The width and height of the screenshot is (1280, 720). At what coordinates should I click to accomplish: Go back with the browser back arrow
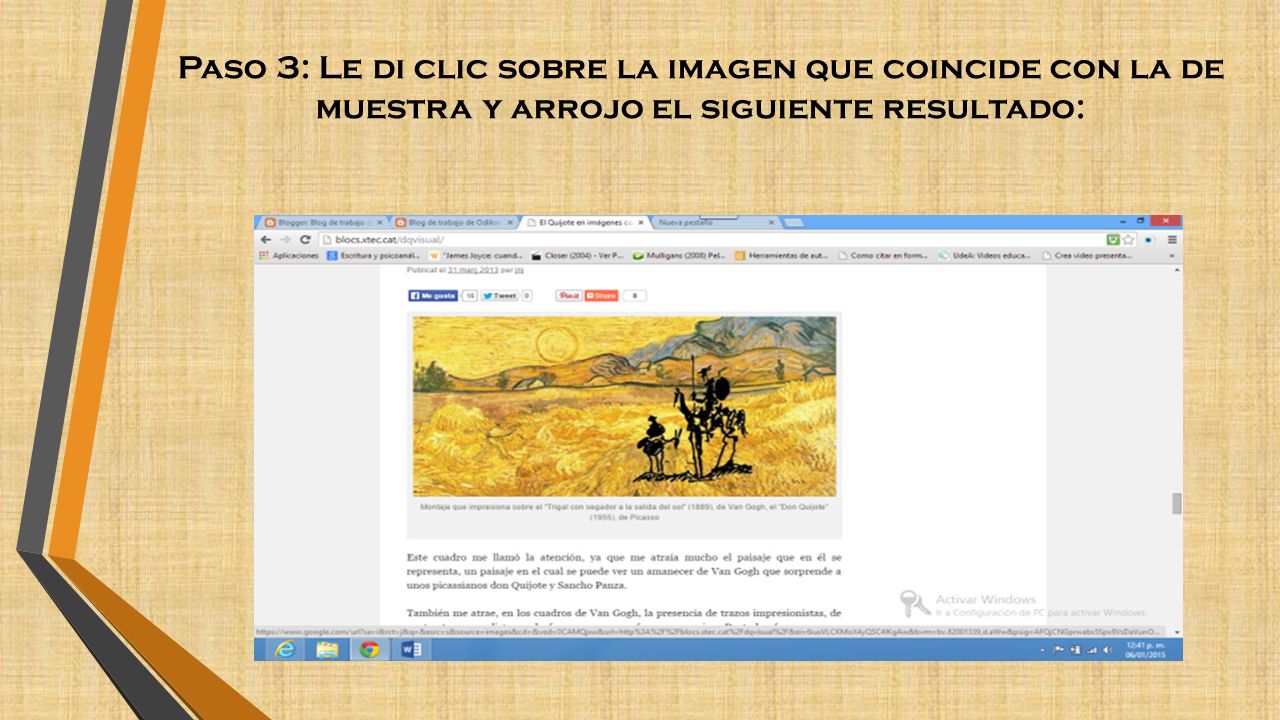pos(266,240)
